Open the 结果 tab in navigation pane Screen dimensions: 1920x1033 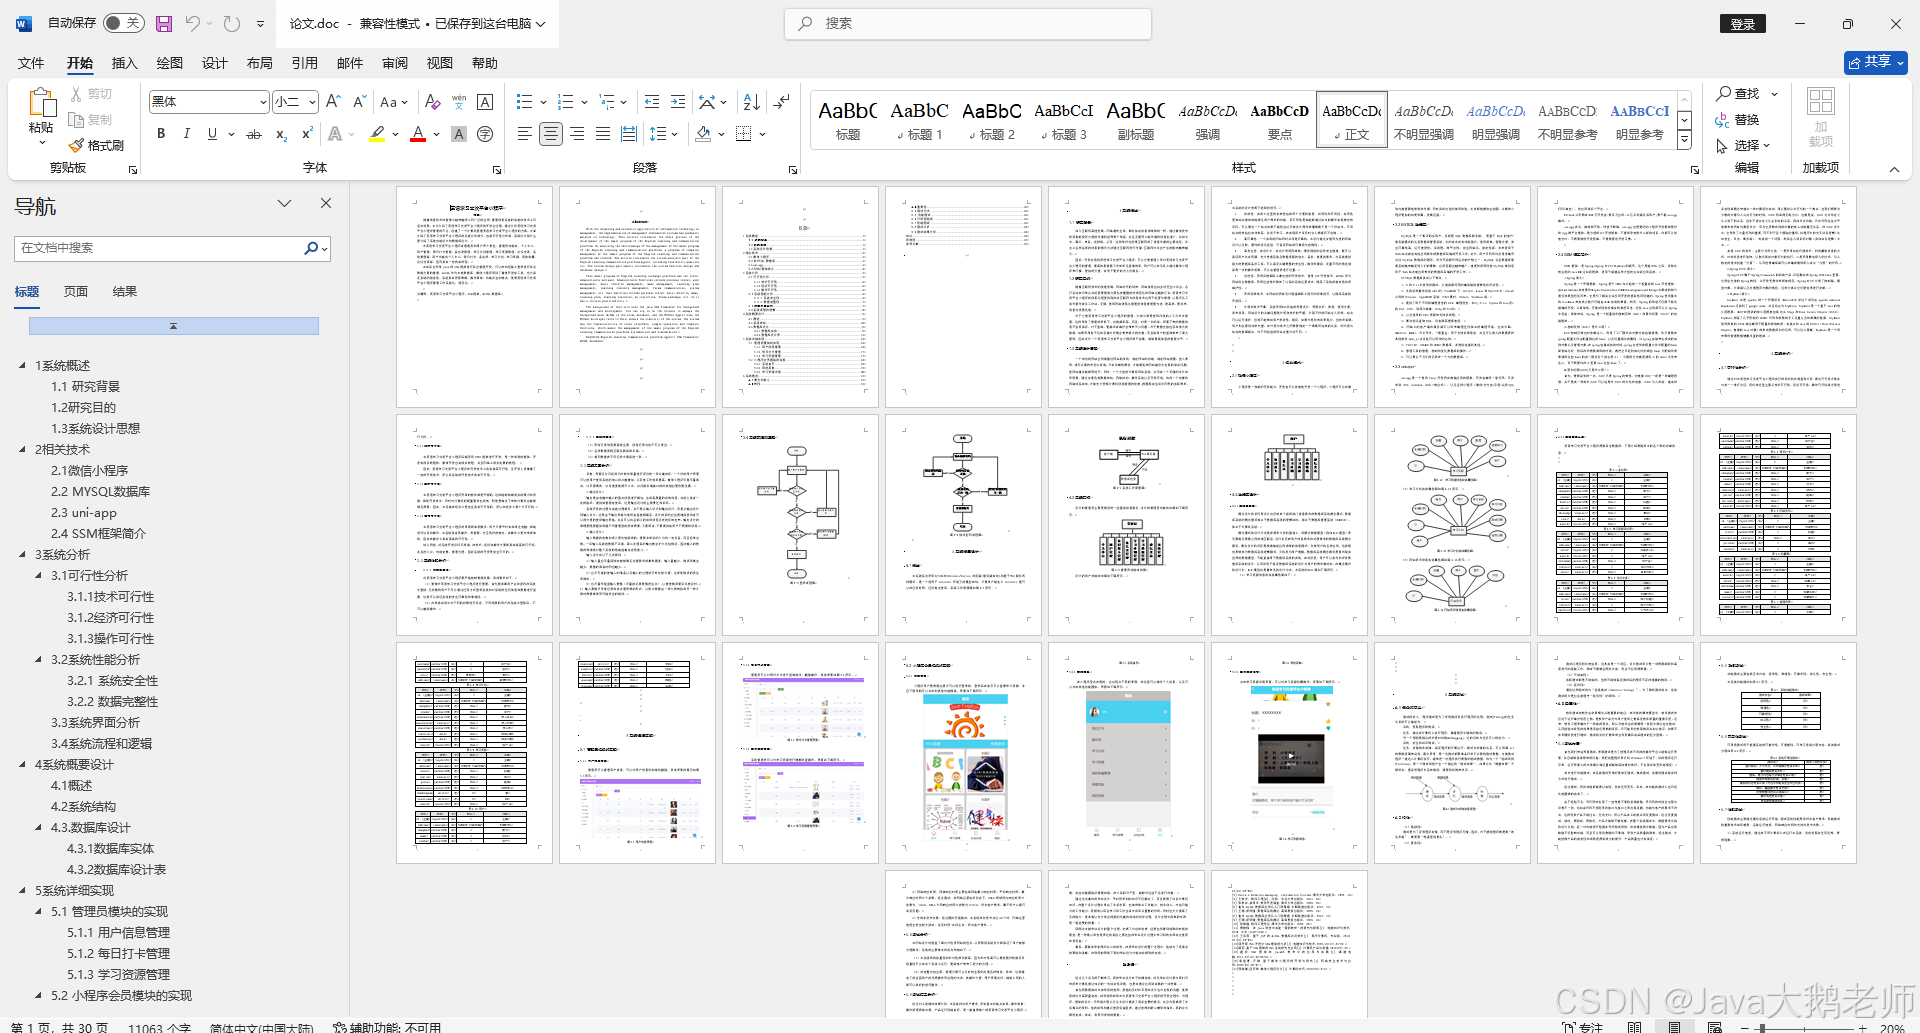click(125, 291)
